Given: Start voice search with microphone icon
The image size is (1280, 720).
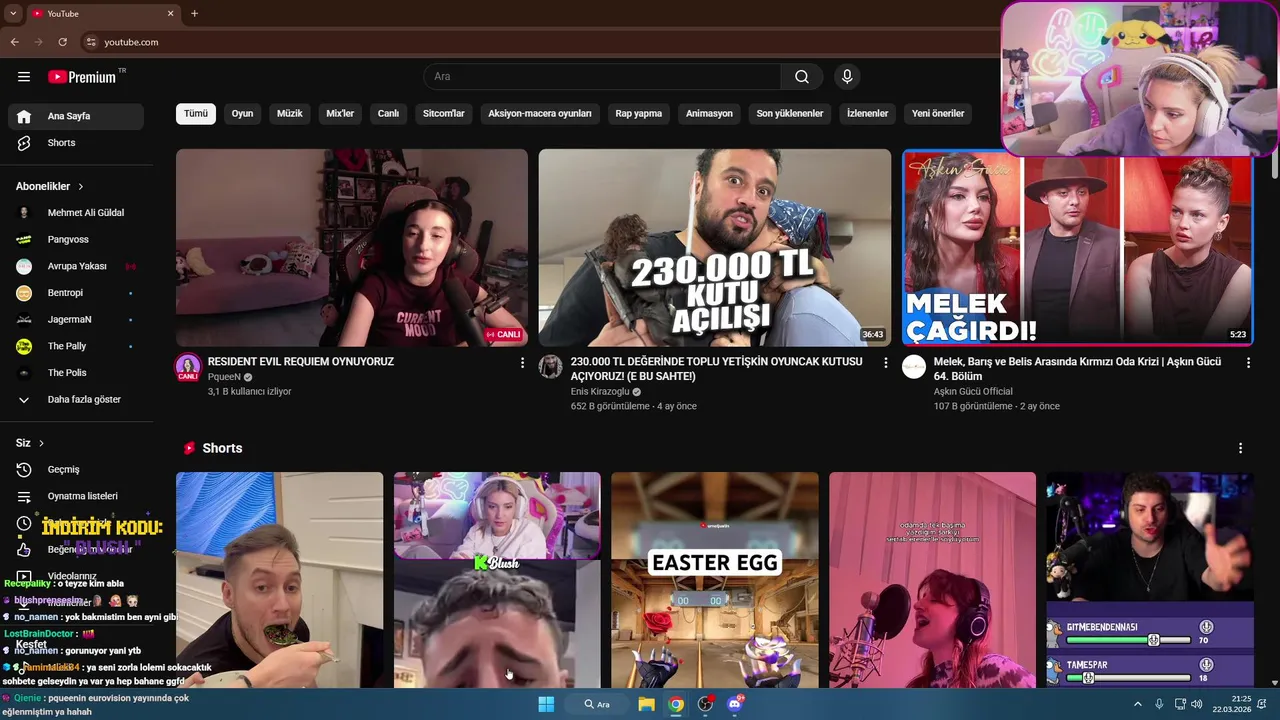Looking at the screenshot, I should (x=847, y=77).
